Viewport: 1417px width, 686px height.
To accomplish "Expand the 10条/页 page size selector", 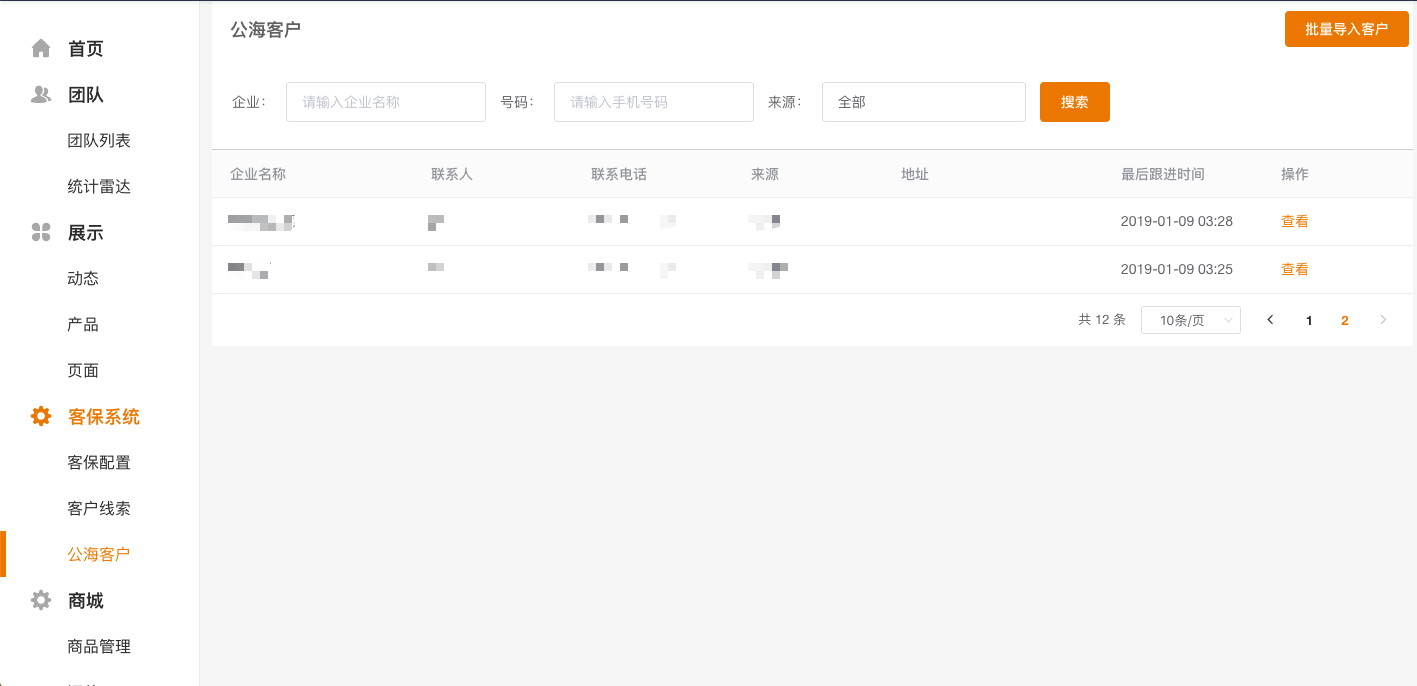I will pos(1190,320).
